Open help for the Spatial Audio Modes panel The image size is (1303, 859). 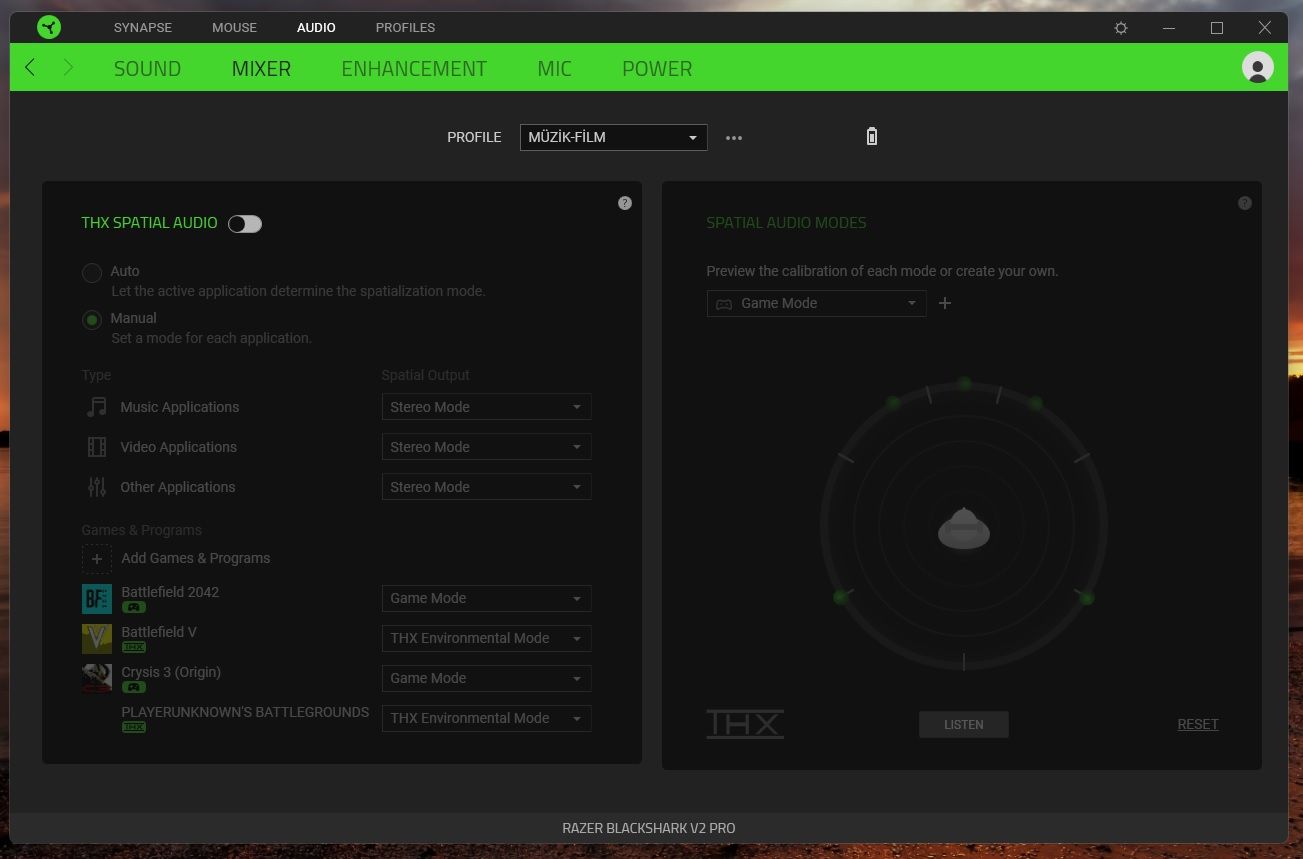(1245, 203)
